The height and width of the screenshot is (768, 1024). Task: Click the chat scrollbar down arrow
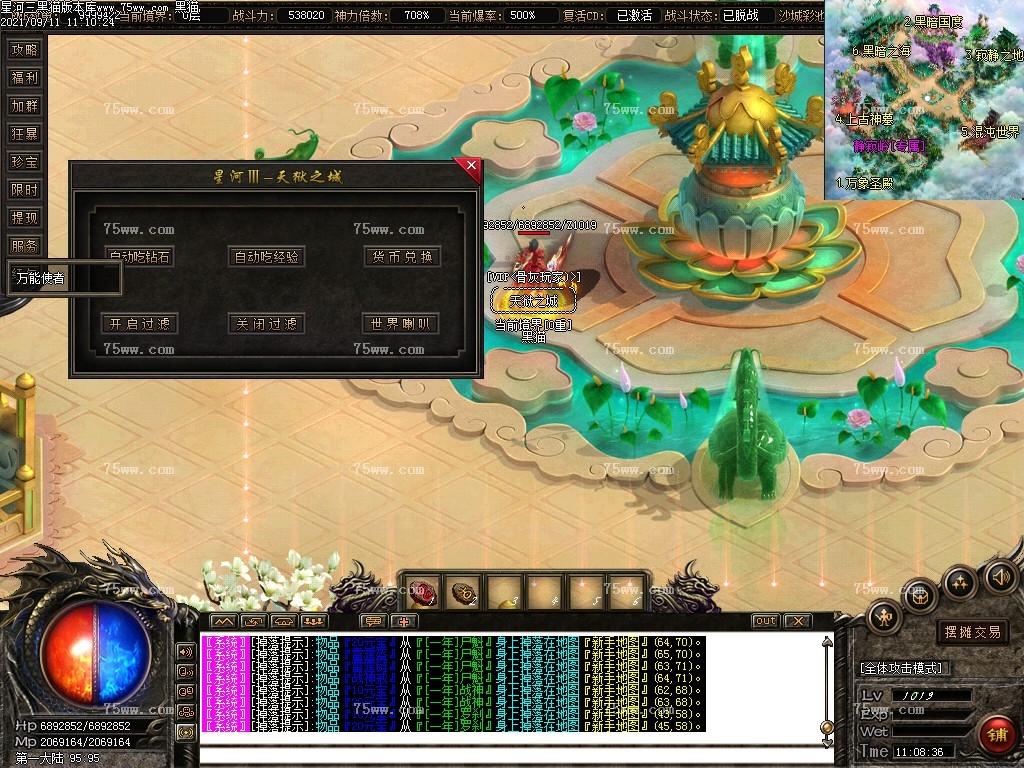[x=827, y=741]
